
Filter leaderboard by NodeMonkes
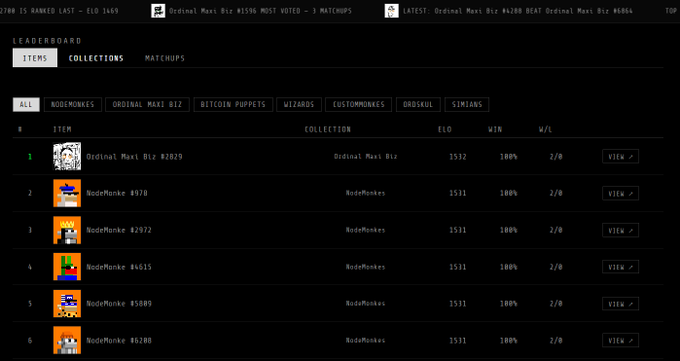click(x=72, y=105)
